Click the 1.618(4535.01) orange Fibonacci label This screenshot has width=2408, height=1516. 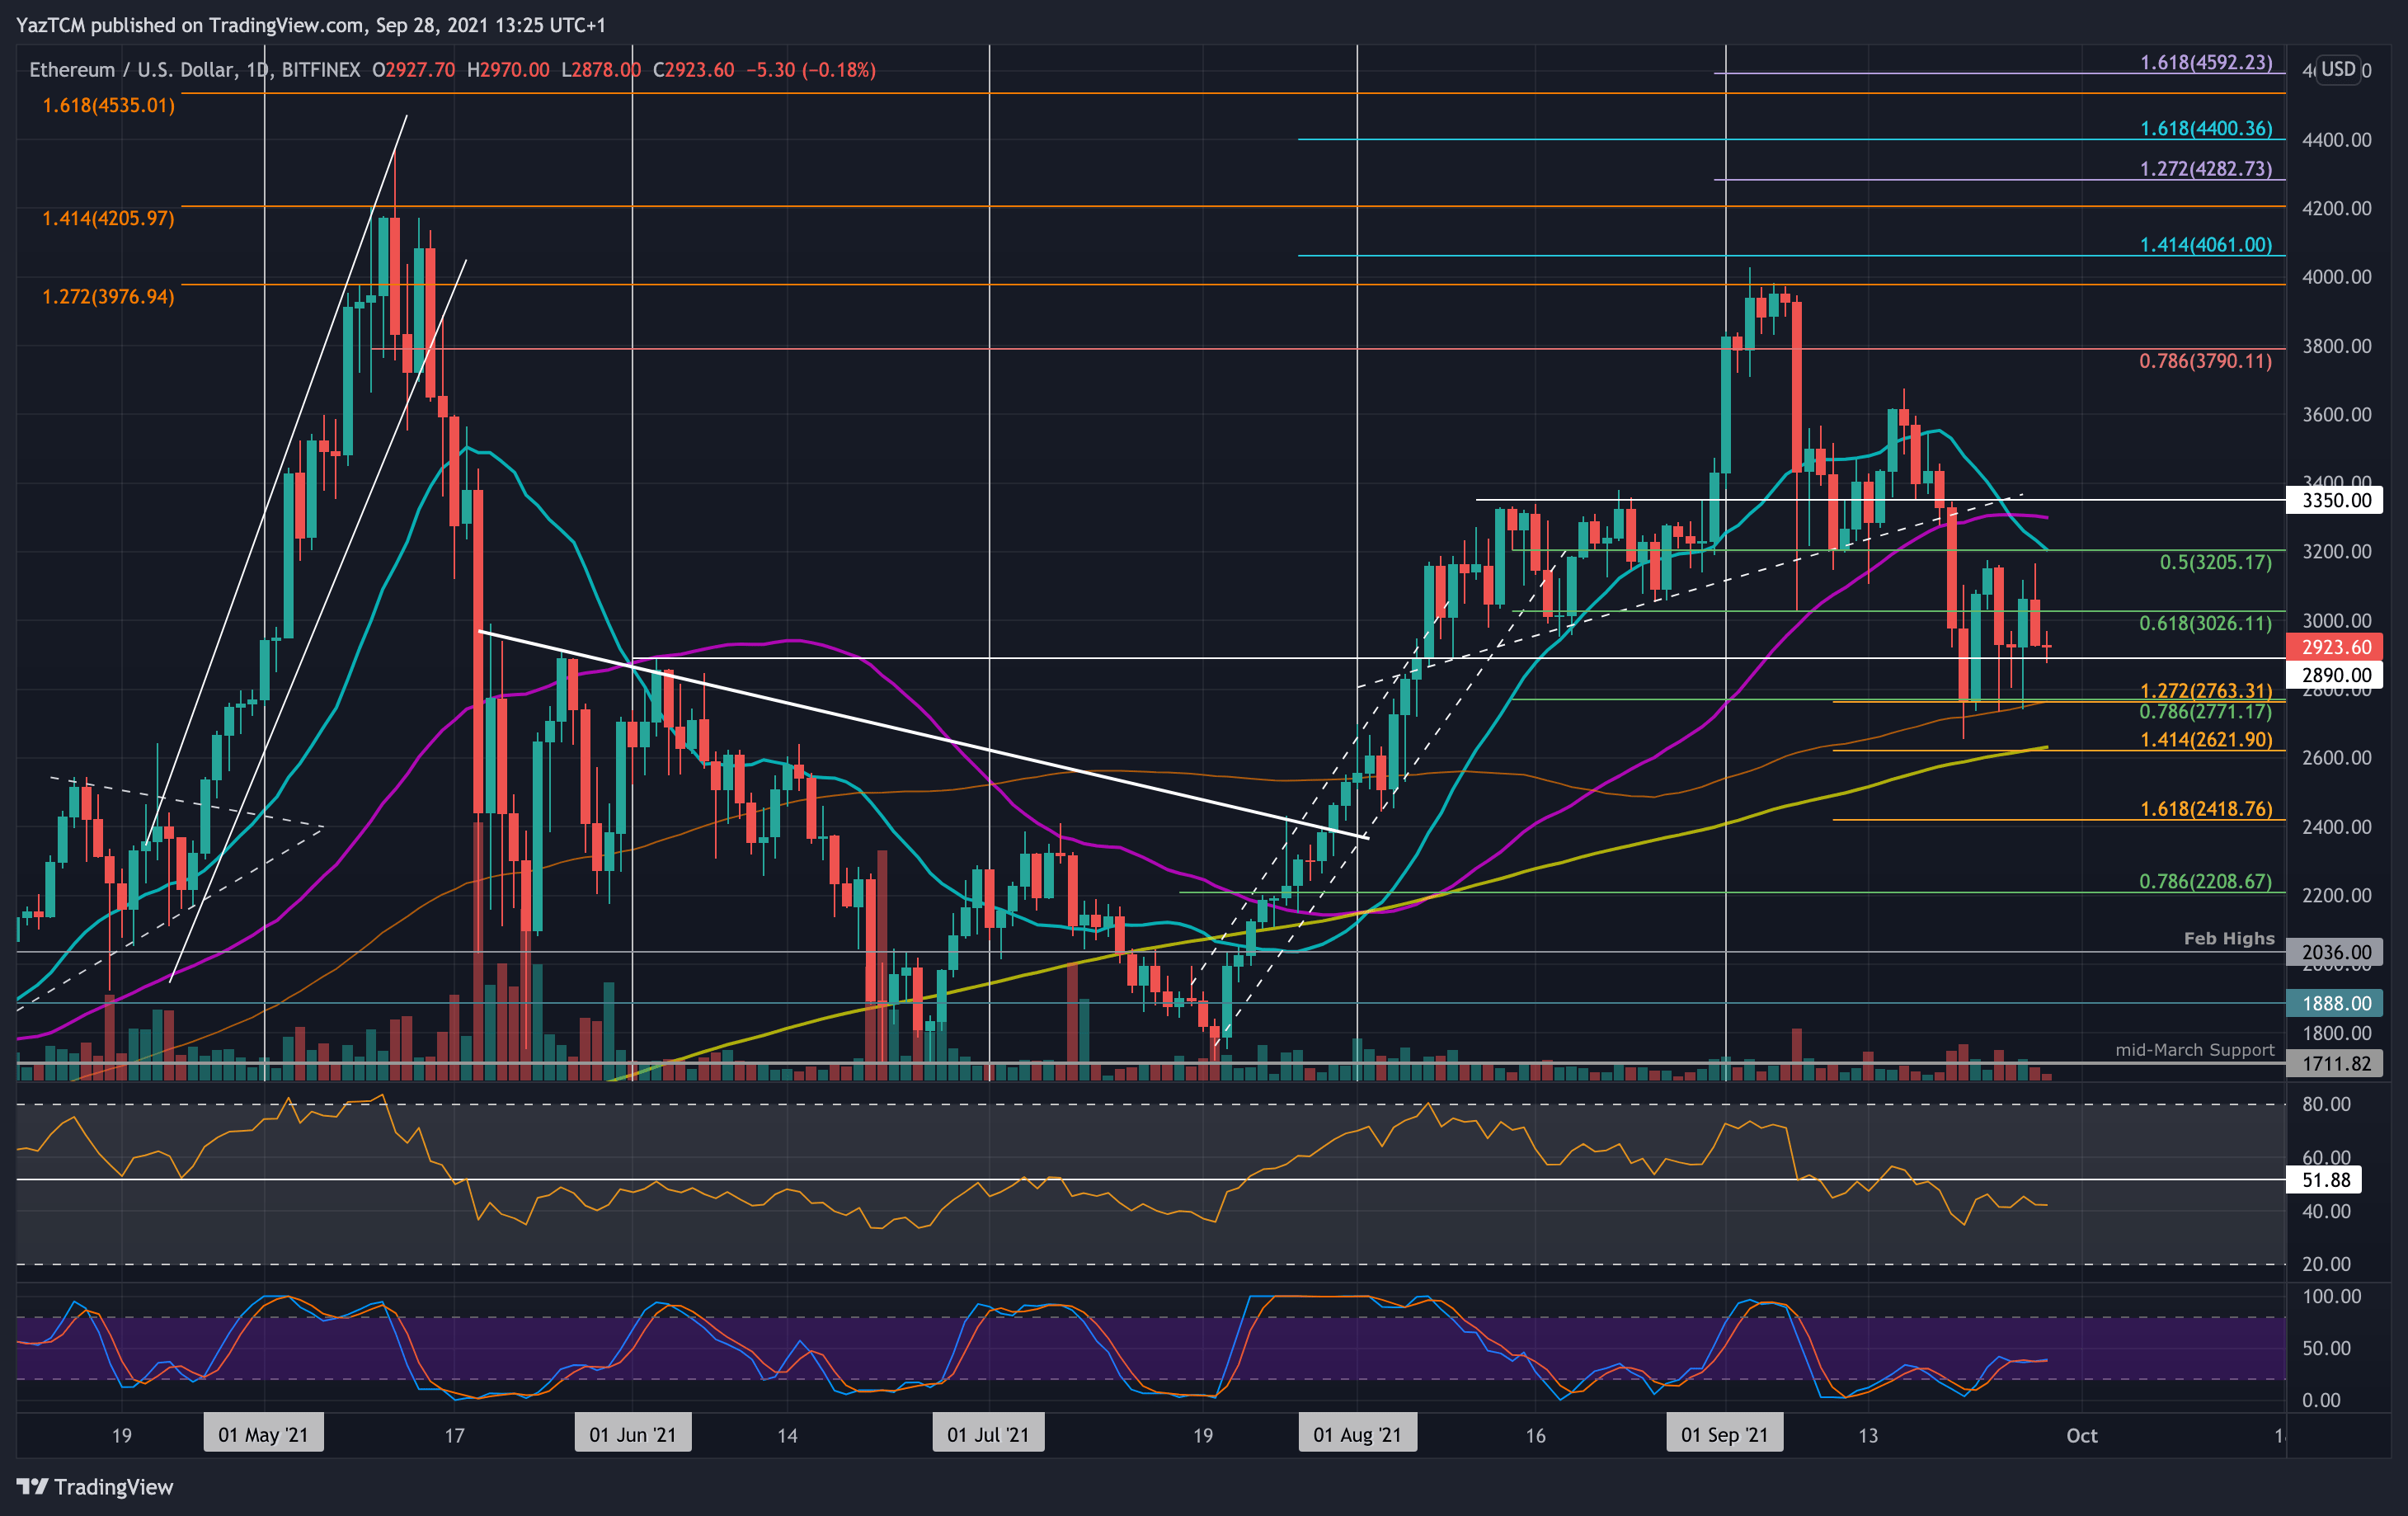(x=108, y=105)
